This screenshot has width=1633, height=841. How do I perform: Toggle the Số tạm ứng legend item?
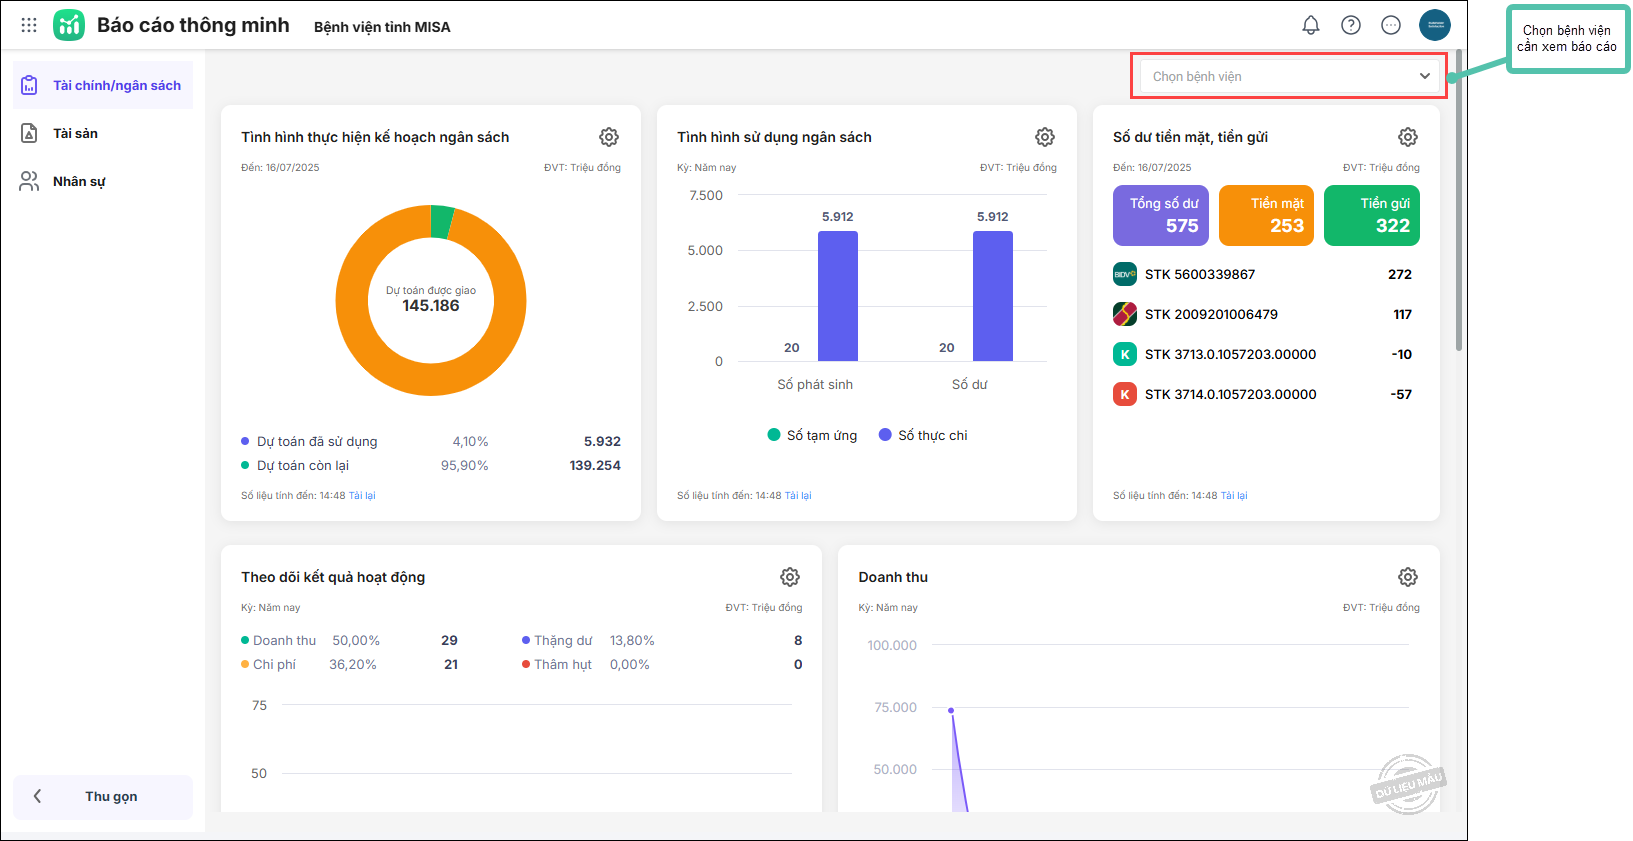pos(812,435)
